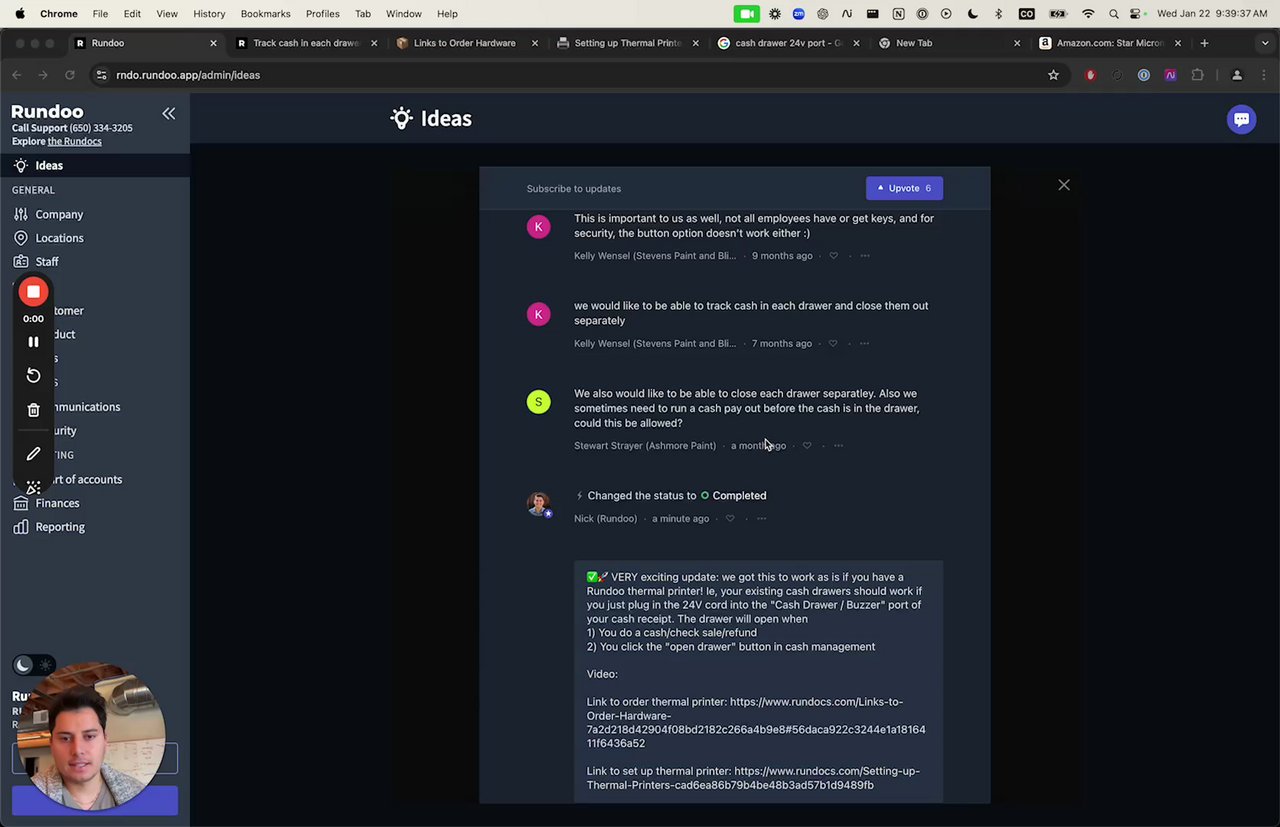Click the Wi-Fi status icon
This screenshot has height=827, width=1280.
point(1088,14)
